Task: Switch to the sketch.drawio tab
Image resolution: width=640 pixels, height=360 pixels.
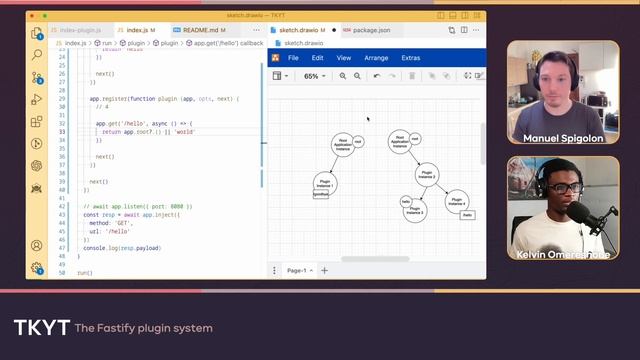Action: pos(303,30)
